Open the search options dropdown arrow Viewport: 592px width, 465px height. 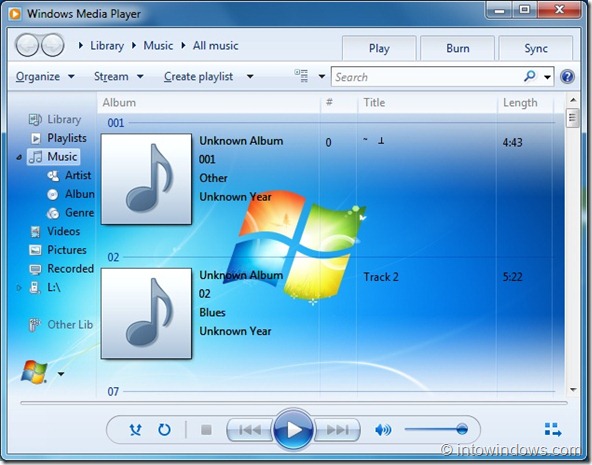pyautogui.click(x=547, y=77)
